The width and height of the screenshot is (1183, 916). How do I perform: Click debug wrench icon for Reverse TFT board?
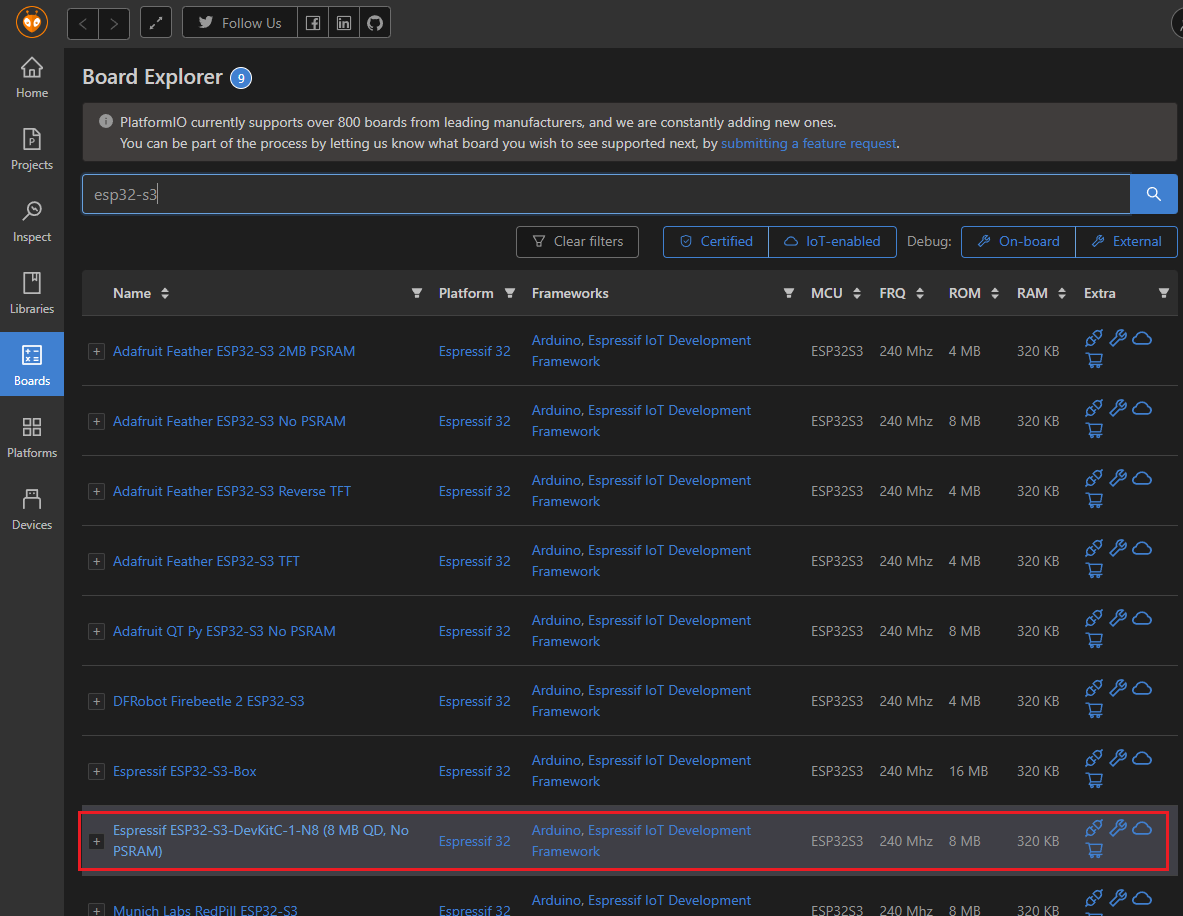click(1118, 478)
